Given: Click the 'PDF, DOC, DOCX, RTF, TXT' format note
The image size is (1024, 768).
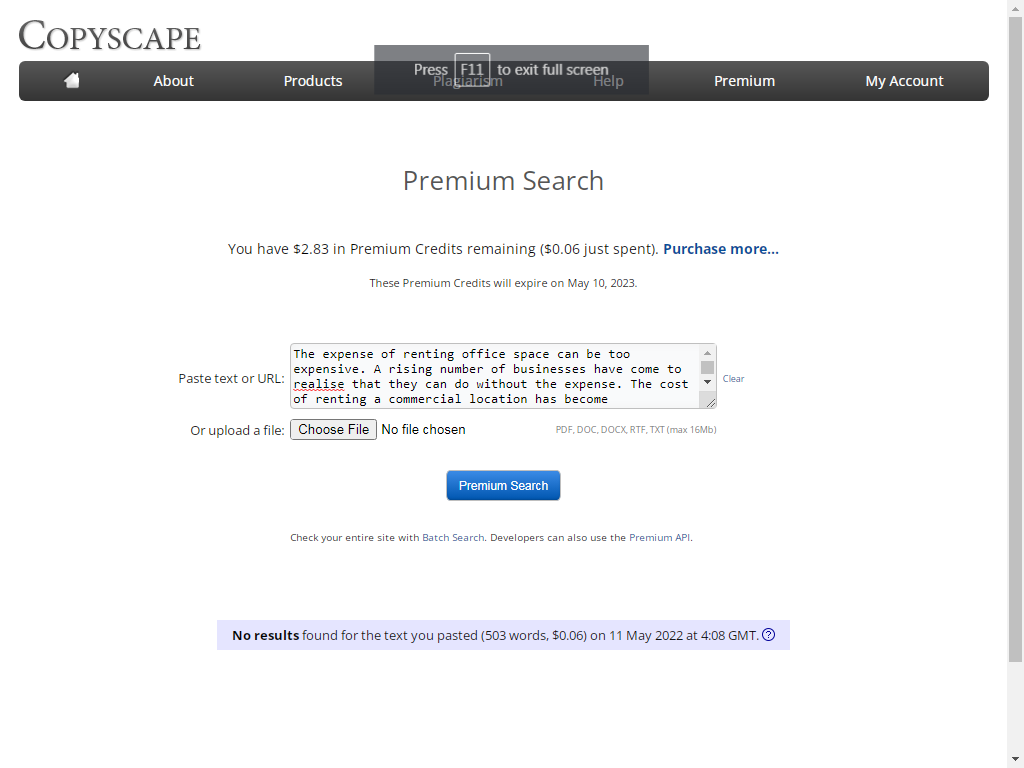Looking at the screenshot, I should pos(636,430).
